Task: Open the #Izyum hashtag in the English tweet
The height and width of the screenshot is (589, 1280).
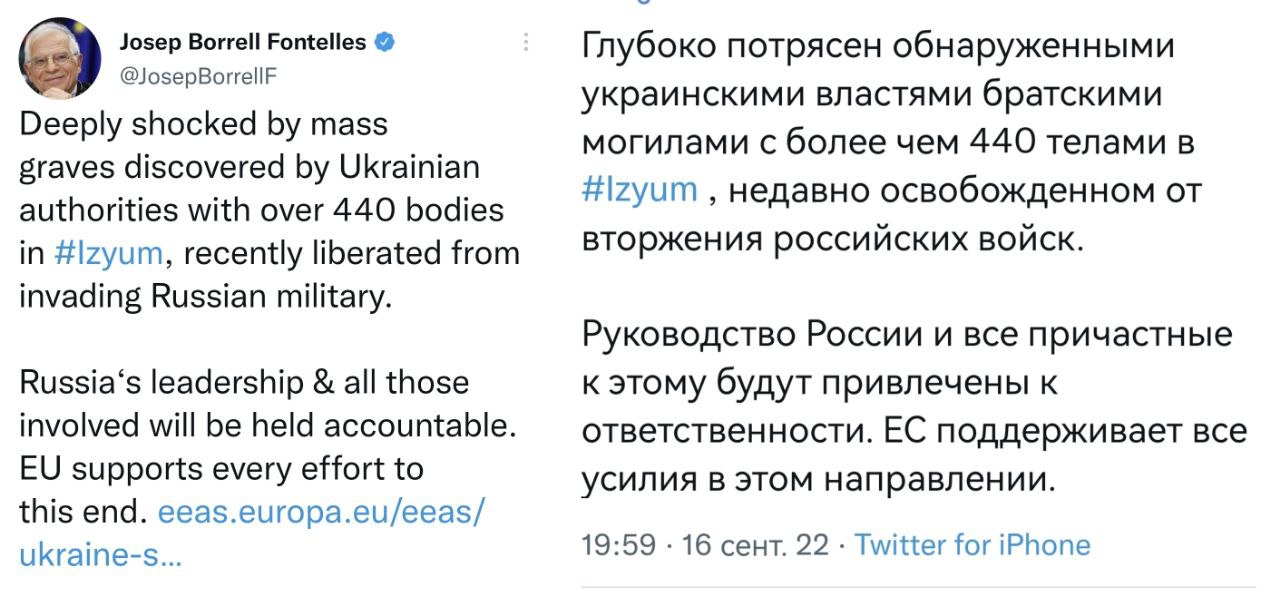Action: pos(106,253)
